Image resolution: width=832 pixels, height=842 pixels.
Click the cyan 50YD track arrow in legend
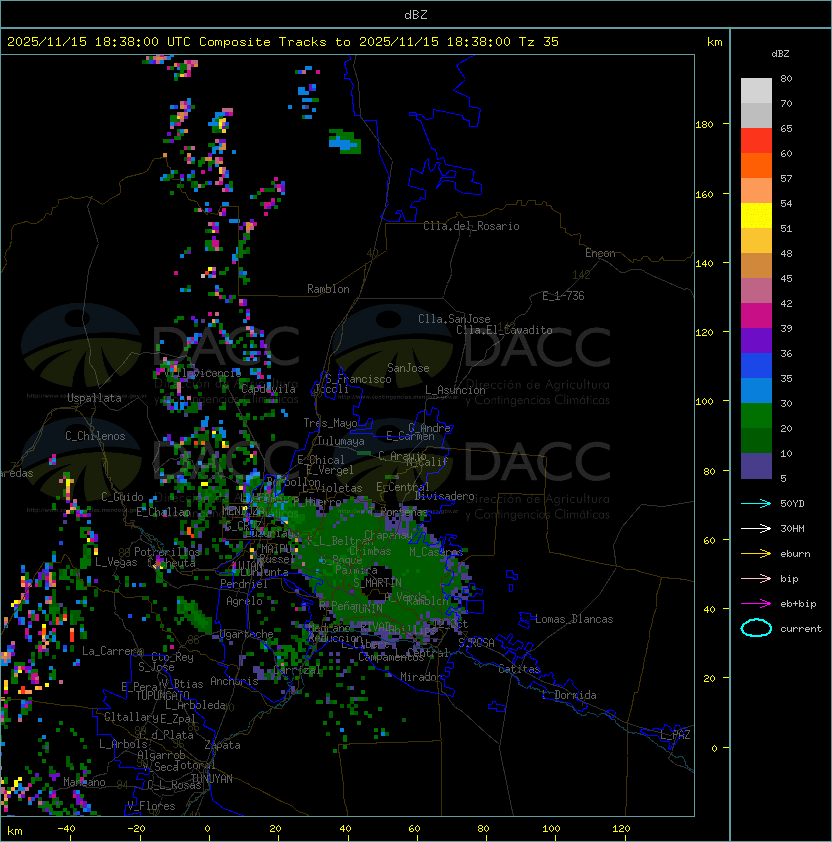point(756,503)
